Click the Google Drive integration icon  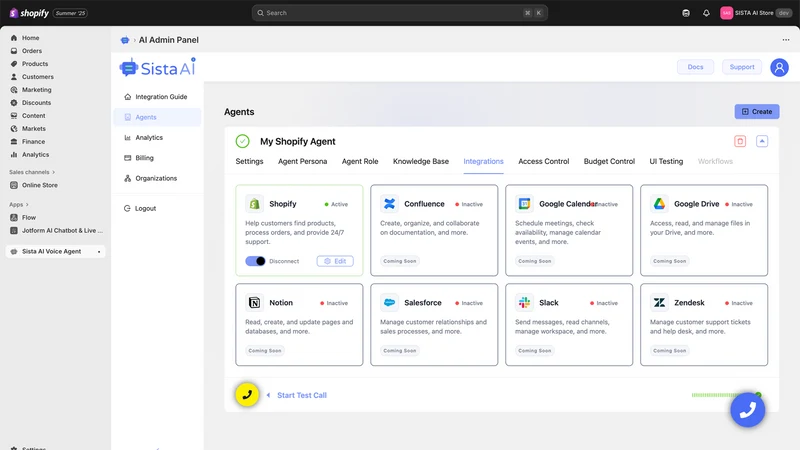[x=659, y=204]
